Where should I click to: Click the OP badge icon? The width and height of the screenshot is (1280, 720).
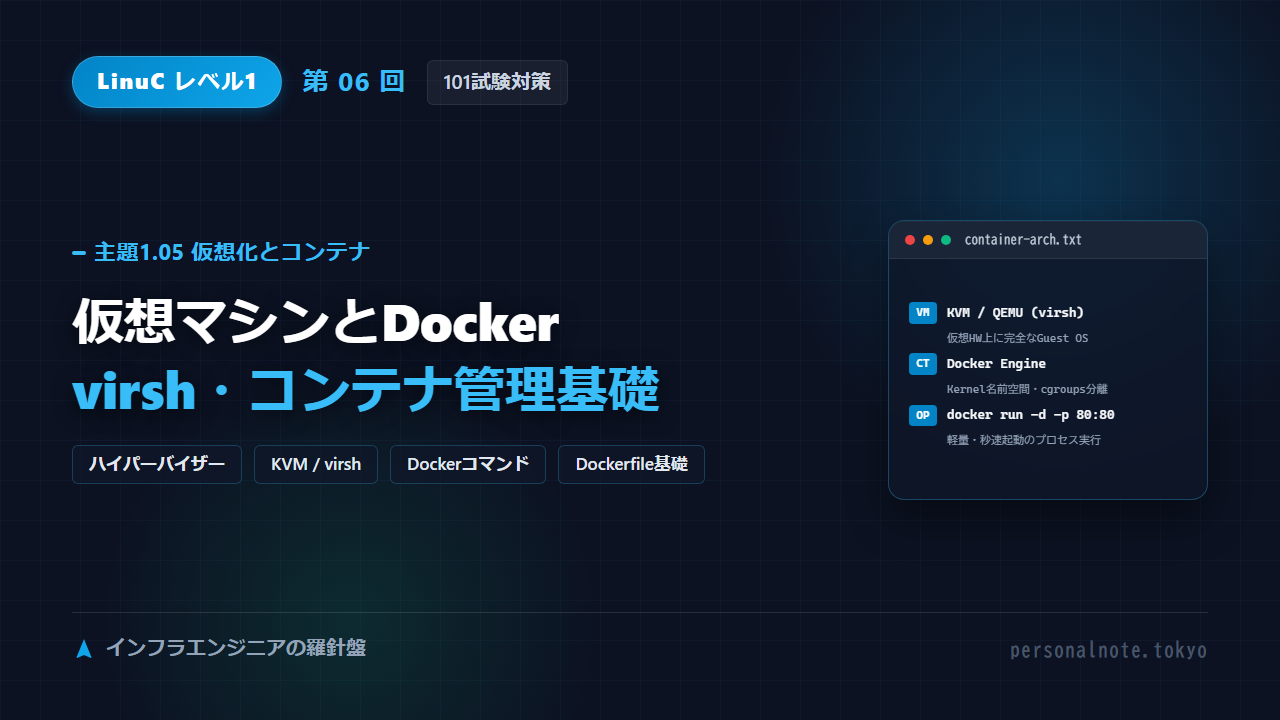tap(923, 415)
